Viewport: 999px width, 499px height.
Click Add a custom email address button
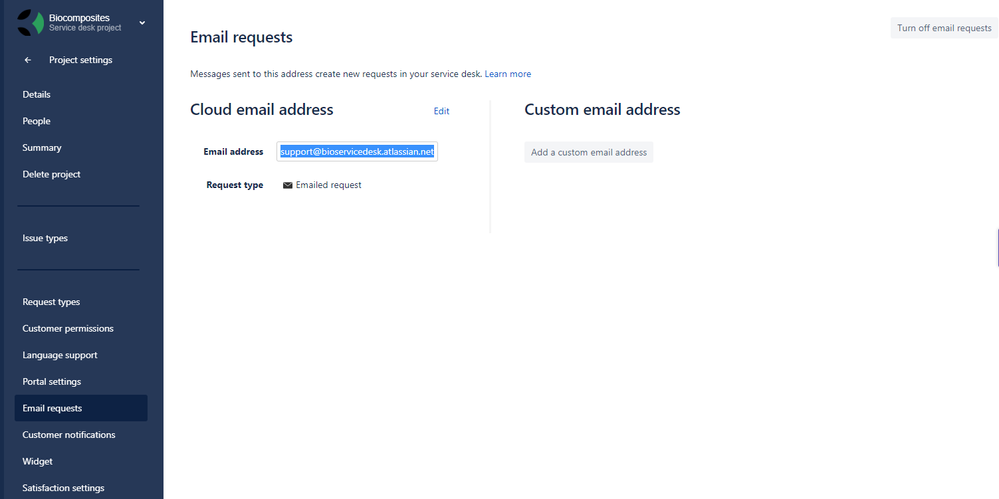coord(589,152)
